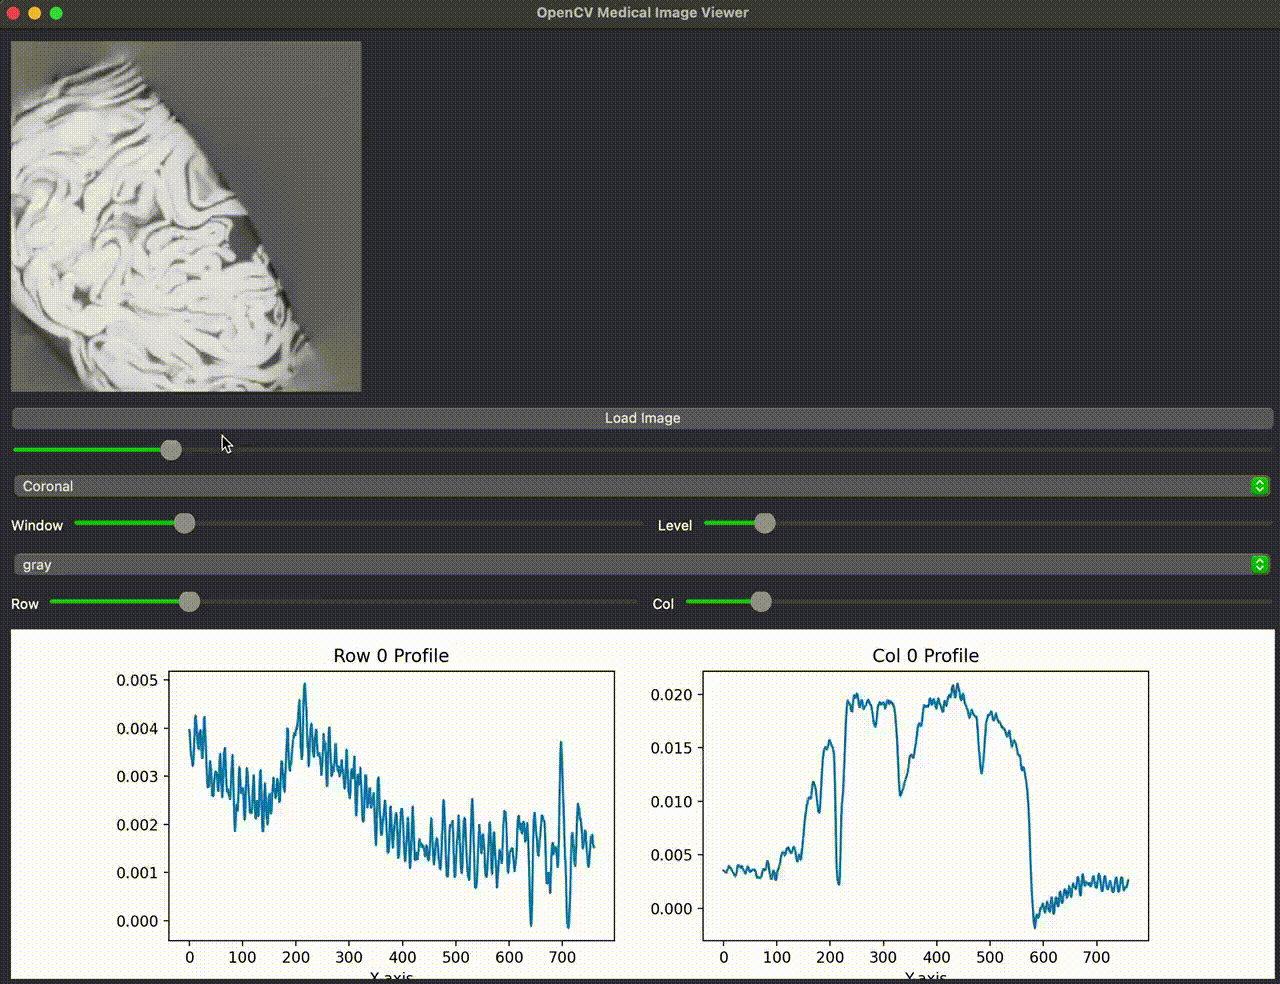Click inside the Col 0 Profile plot
Image resolution: width=1280 pixels, height=984 pixels.
tap(925, 806)
